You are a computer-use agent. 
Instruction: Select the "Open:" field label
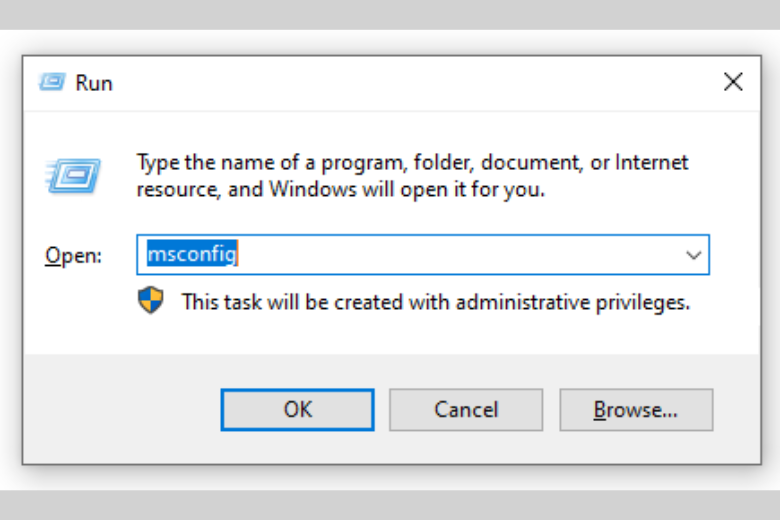pos(73,256)
